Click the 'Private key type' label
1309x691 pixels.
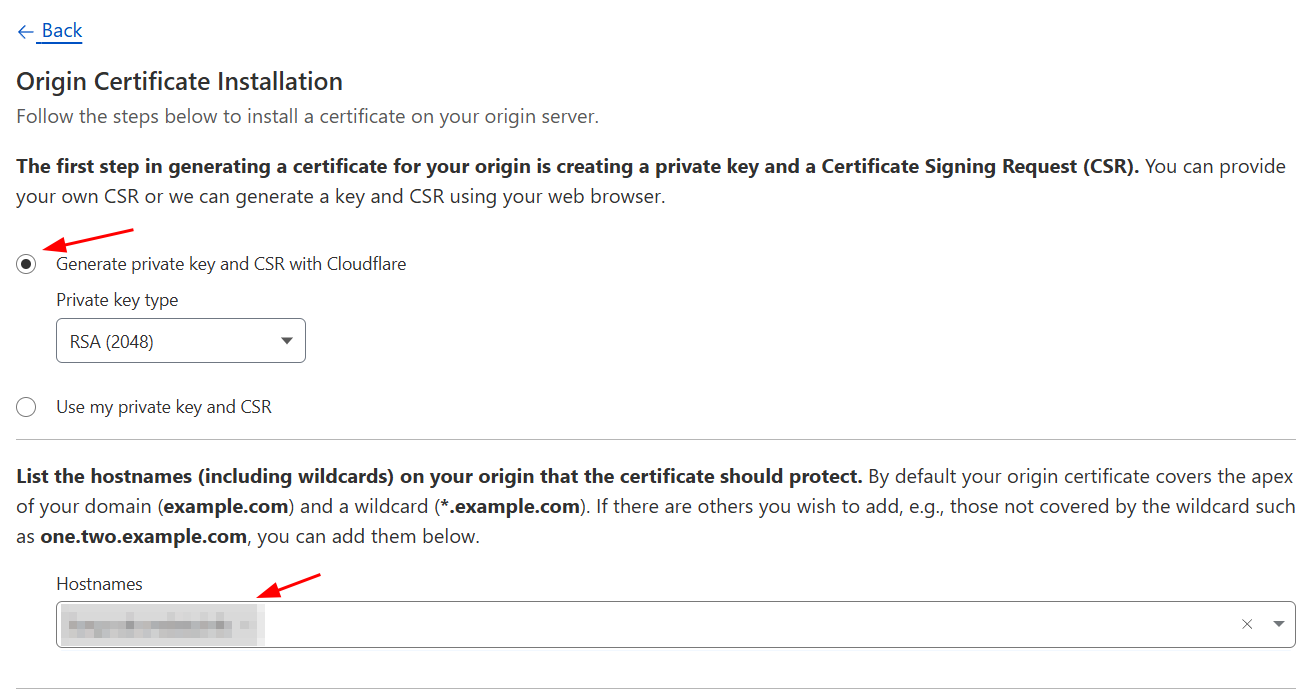click(117, 300)
